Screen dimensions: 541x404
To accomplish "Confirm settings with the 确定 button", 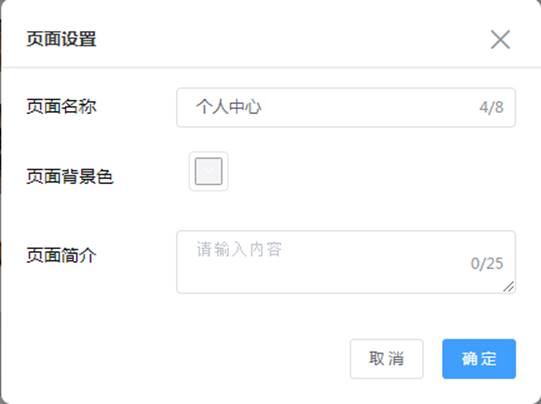I will point(479,359).
